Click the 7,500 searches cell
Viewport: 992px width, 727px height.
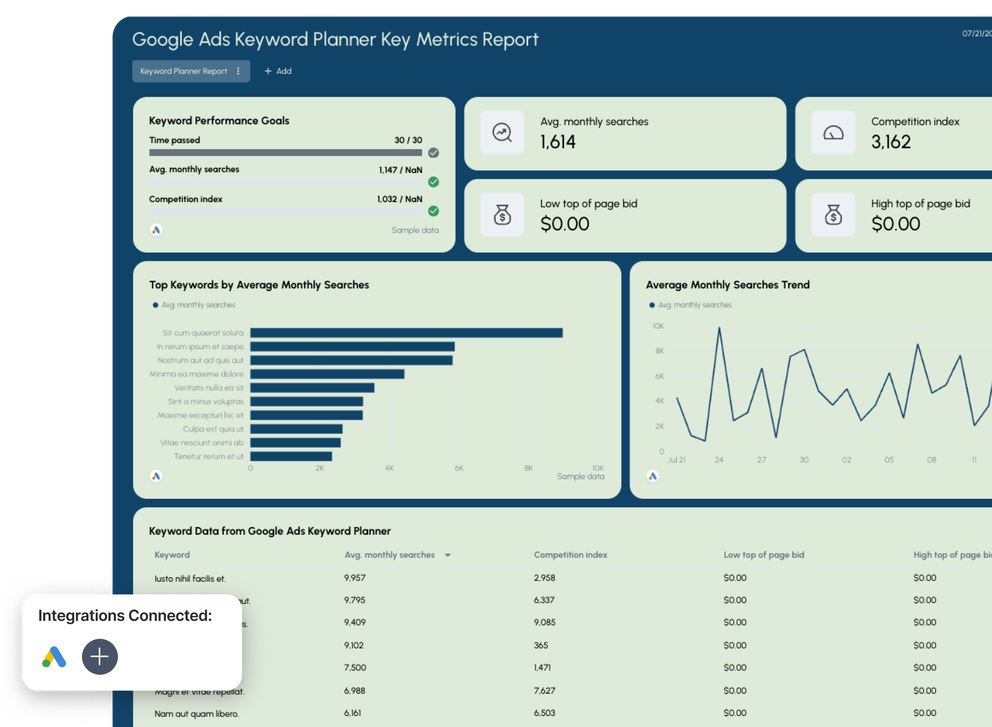(355, 668)
